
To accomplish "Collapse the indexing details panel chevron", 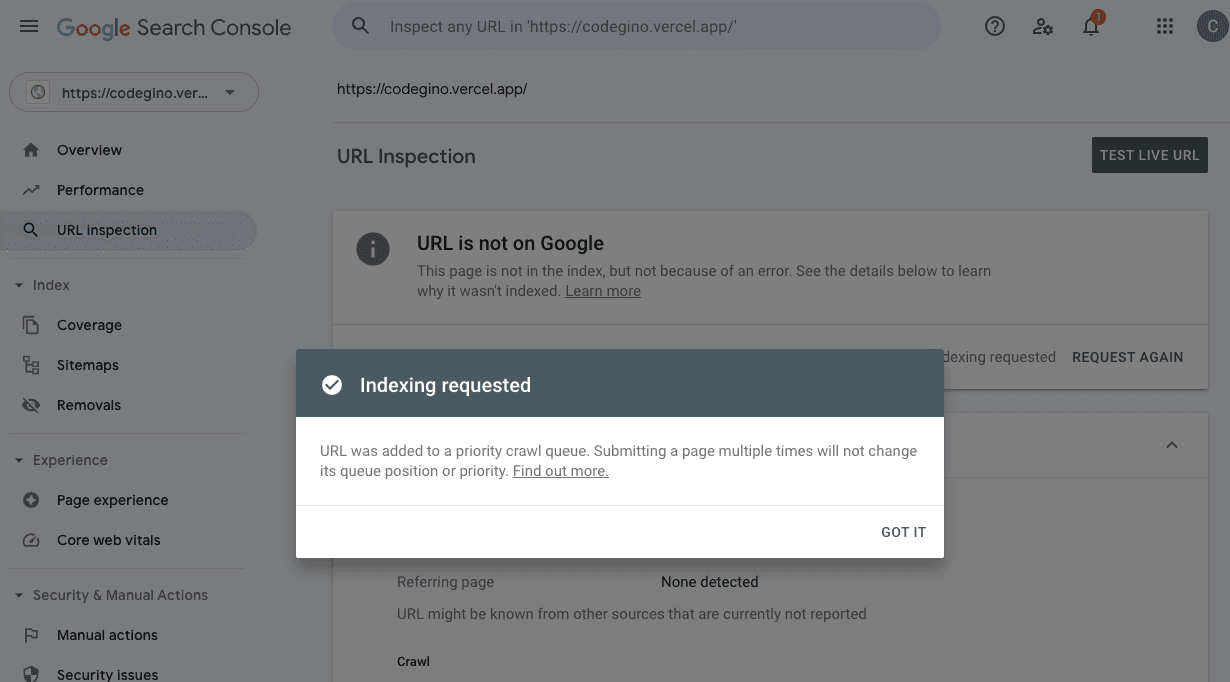I will click(x=1171, y=445).
